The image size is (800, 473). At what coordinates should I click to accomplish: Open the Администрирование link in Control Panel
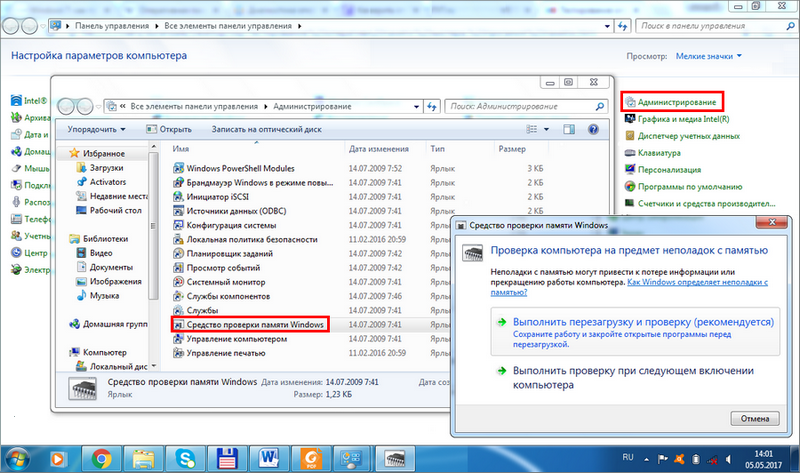[x=677, y=102]
